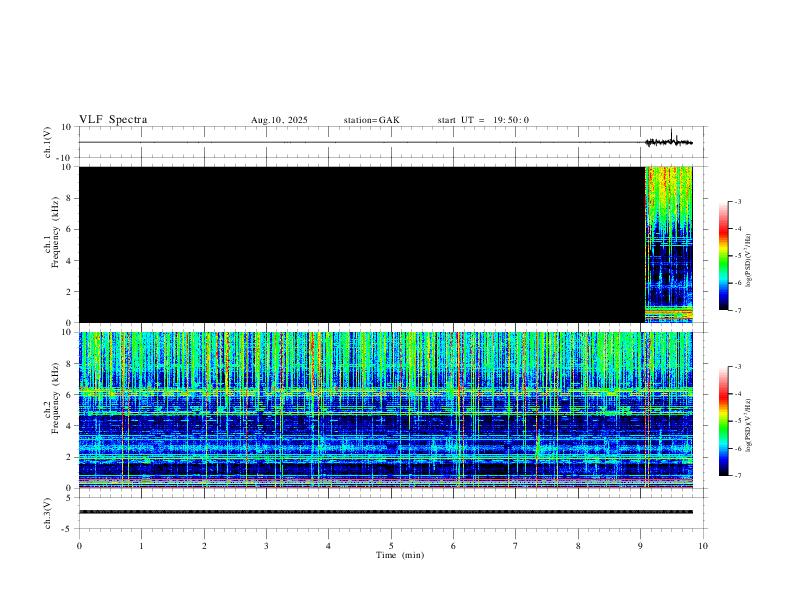
Task: Select the date text "Aug.10, 2025"
Action: (279, 120)
